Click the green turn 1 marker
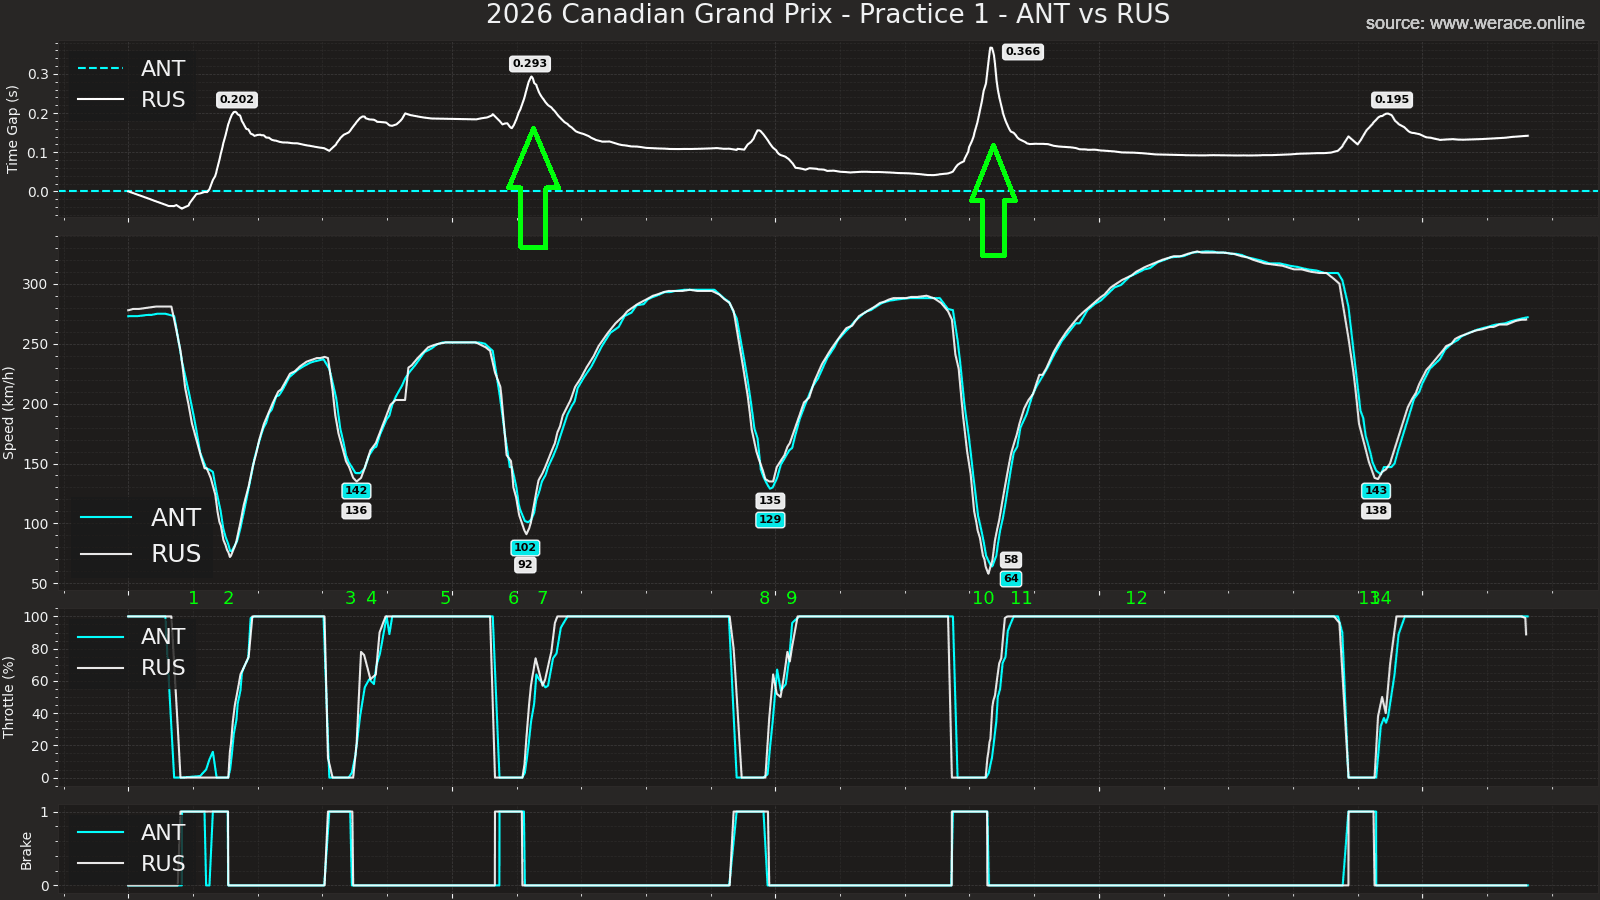Viewport: 1600px width, 900px height. pyautogui.click(x=194, y=598)
